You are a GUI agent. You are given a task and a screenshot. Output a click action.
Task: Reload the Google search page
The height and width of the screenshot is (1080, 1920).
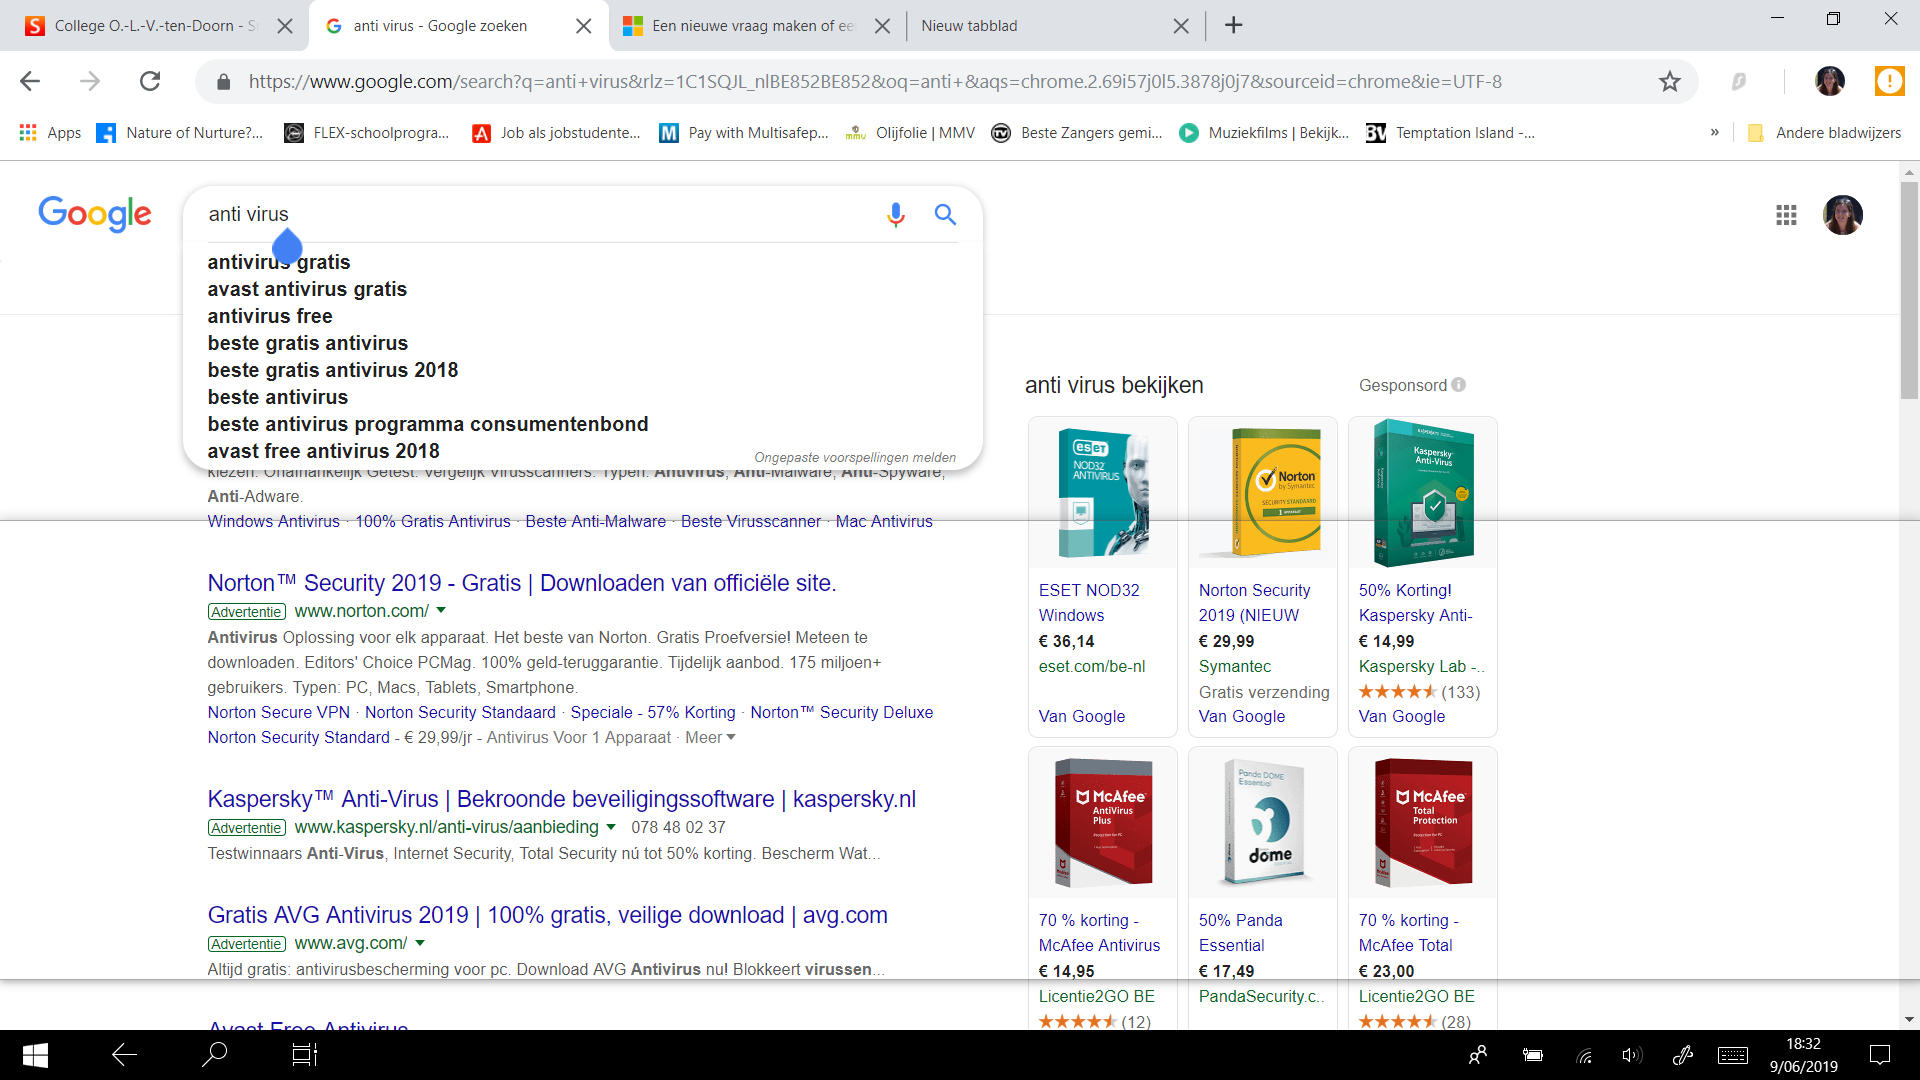pos(150,82)
